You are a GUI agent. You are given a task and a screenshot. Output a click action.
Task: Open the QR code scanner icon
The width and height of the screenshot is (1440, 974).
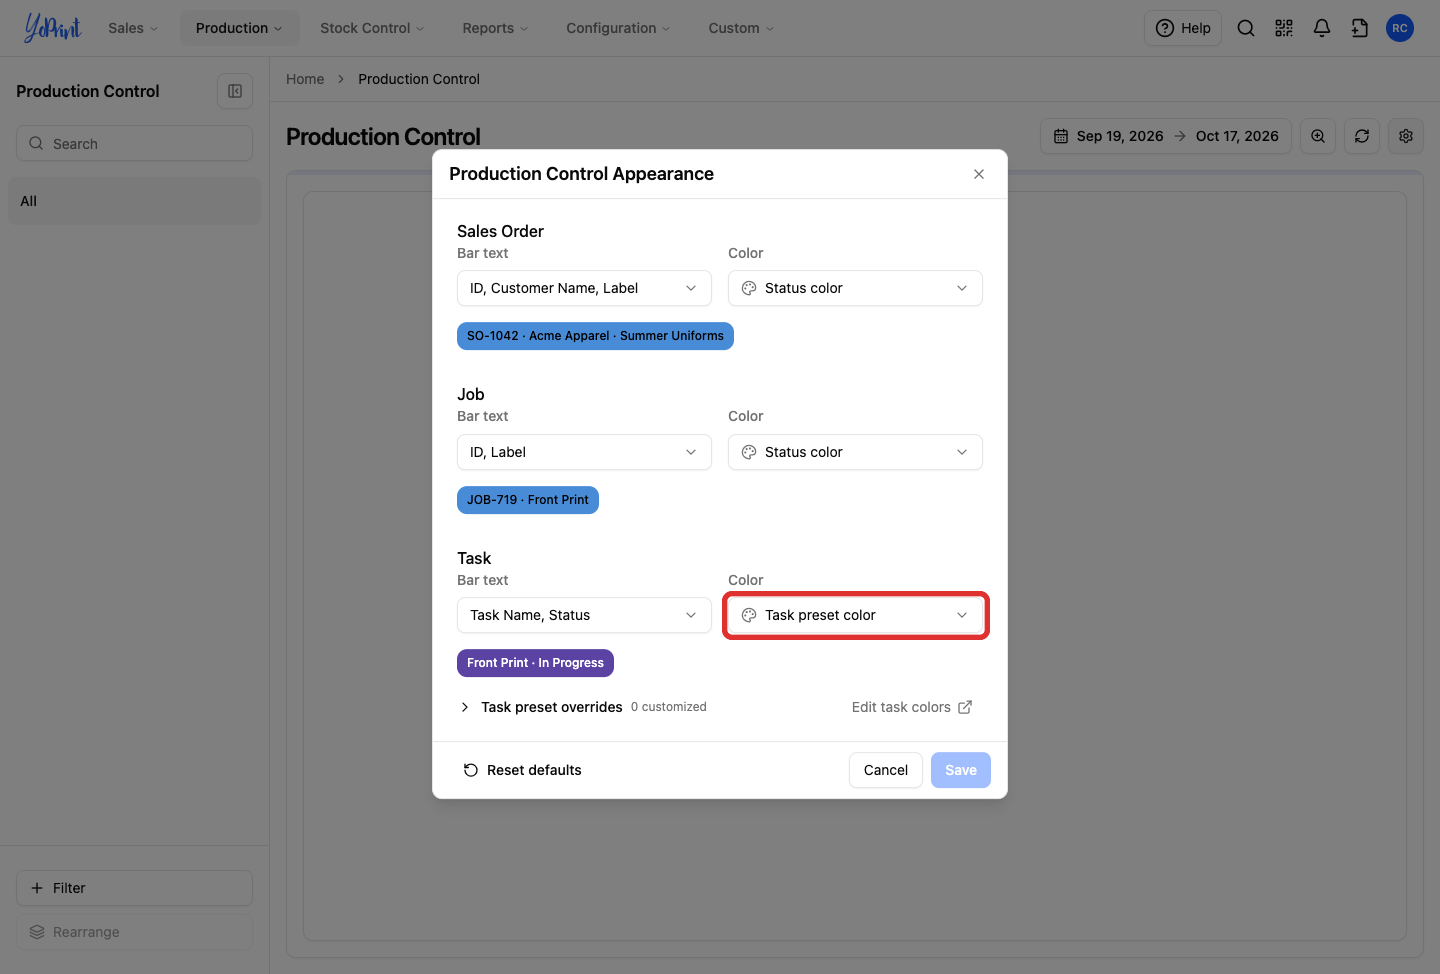1284,28
